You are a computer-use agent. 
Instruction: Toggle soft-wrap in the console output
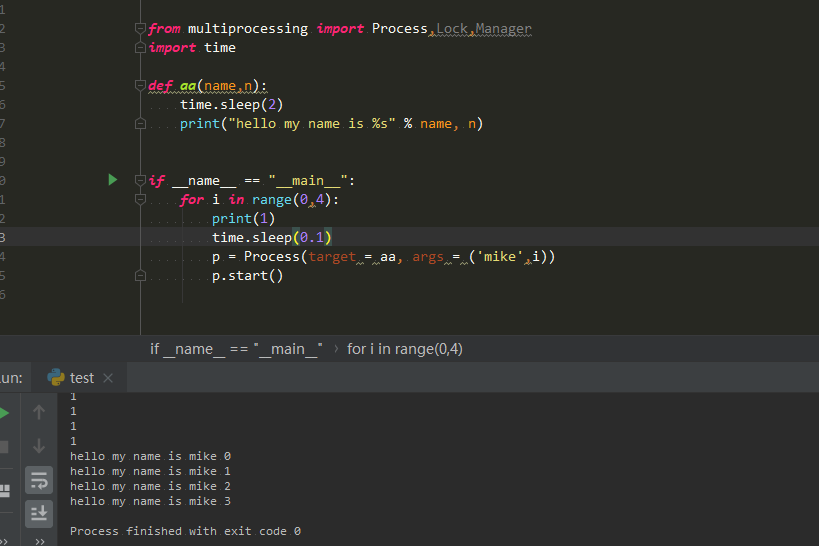pyautogui.click(x=39, y=480)
